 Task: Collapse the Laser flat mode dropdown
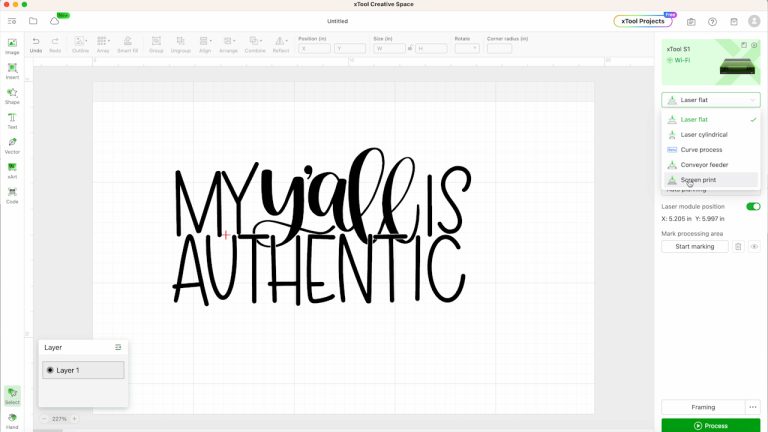(710, 100)
